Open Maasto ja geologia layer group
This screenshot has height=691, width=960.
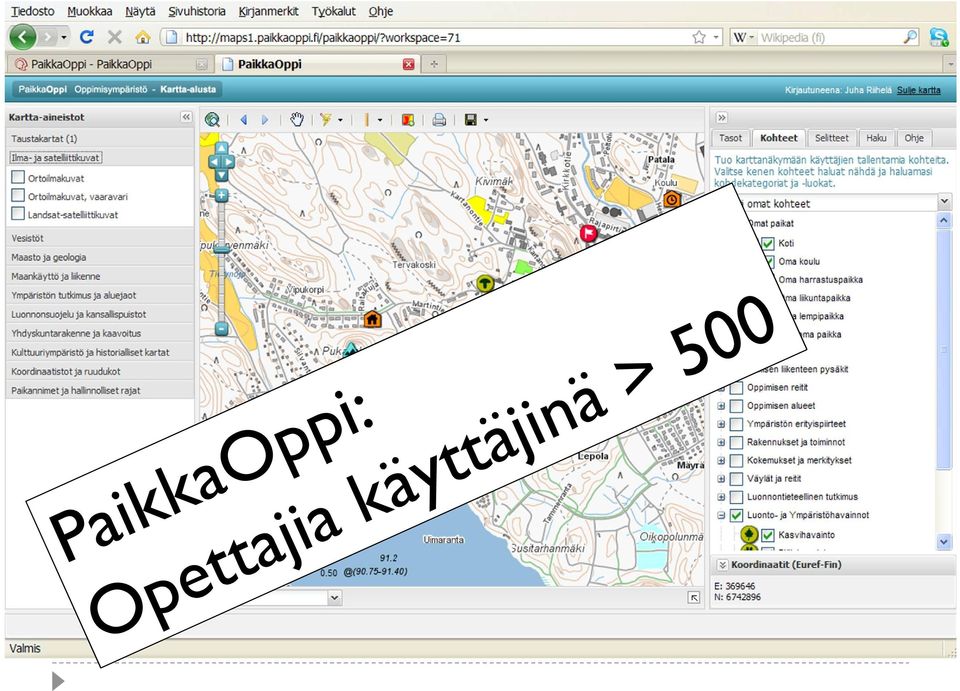[100, 257]
